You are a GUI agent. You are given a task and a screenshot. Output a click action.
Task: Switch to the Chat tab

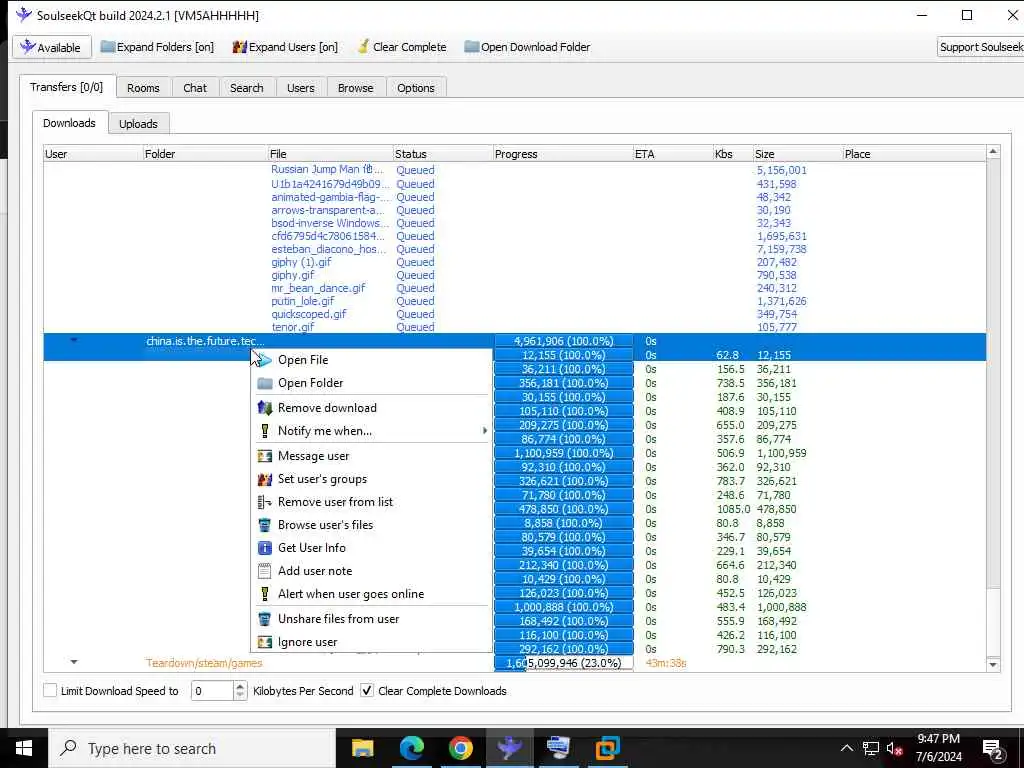coord(195,88)
